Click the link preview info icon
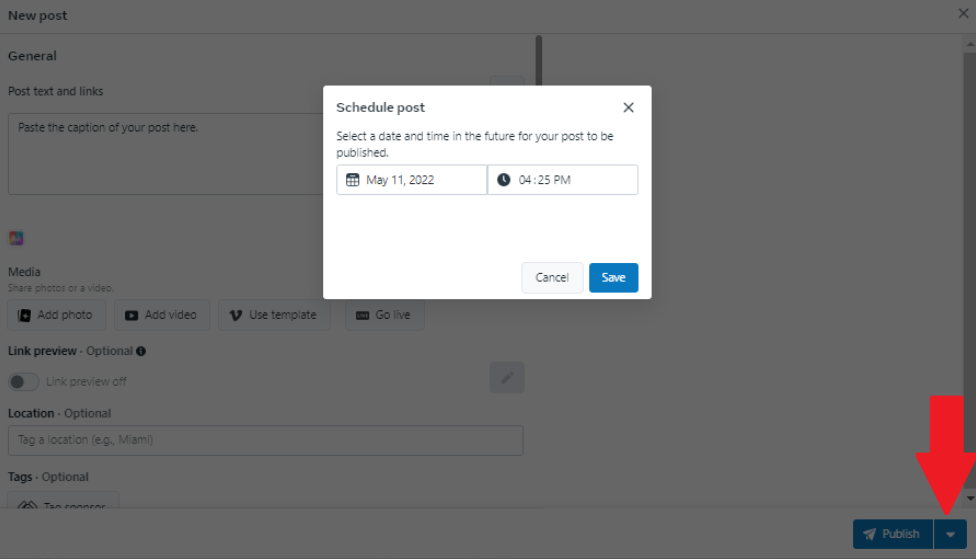 click(141, 351)
